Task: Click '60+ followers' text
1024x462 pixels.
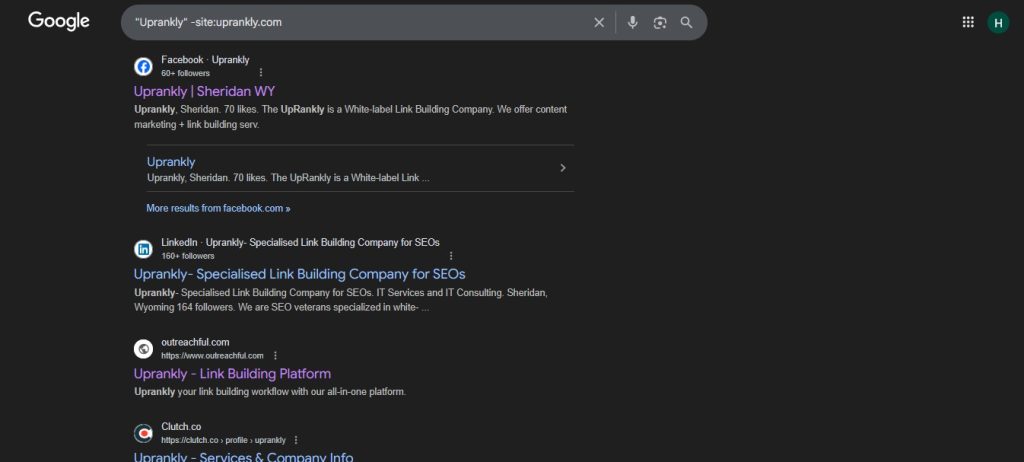Action: coord(185,73)
